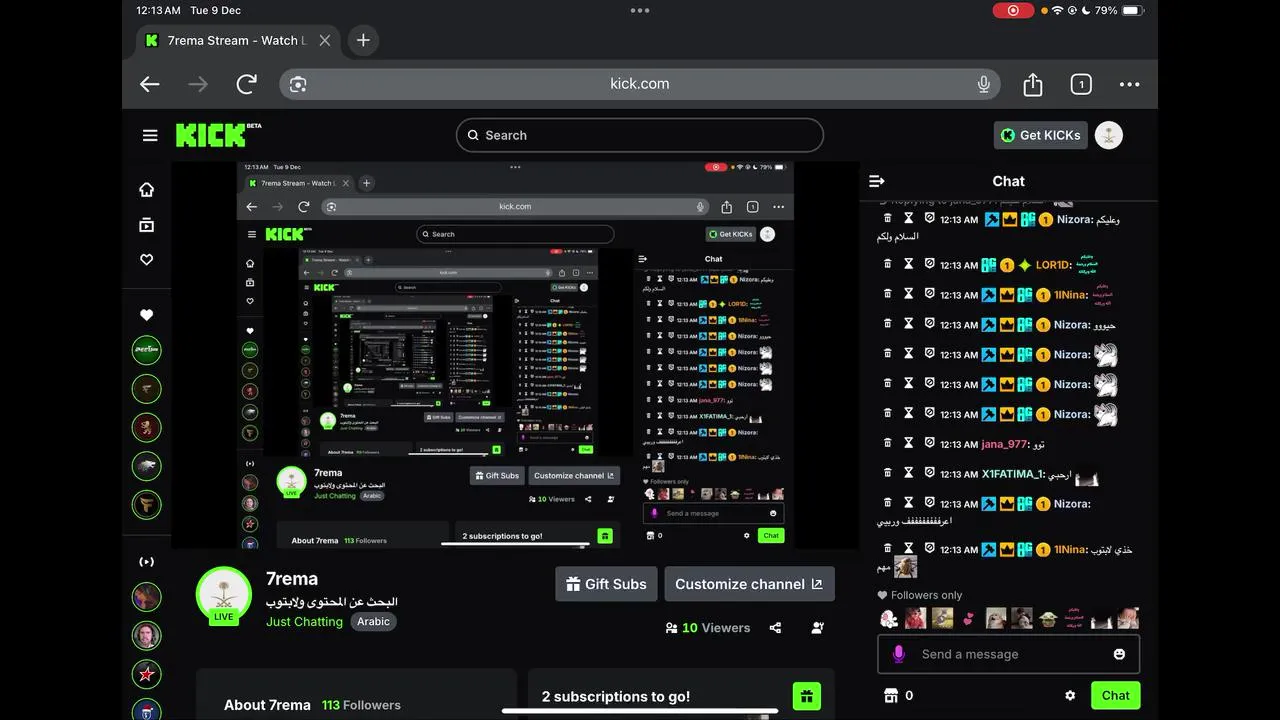Viewport: 1280px width, 720px height.
Task: Pick the white bunny emote in the quick emote bar
Action: point(889,618)
